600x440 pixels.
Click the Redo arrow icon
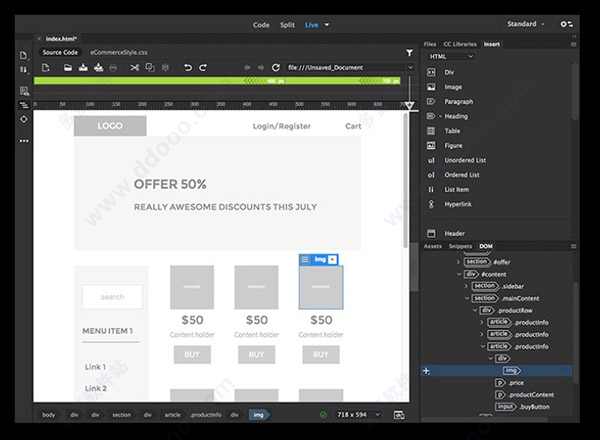pos(203,68)
